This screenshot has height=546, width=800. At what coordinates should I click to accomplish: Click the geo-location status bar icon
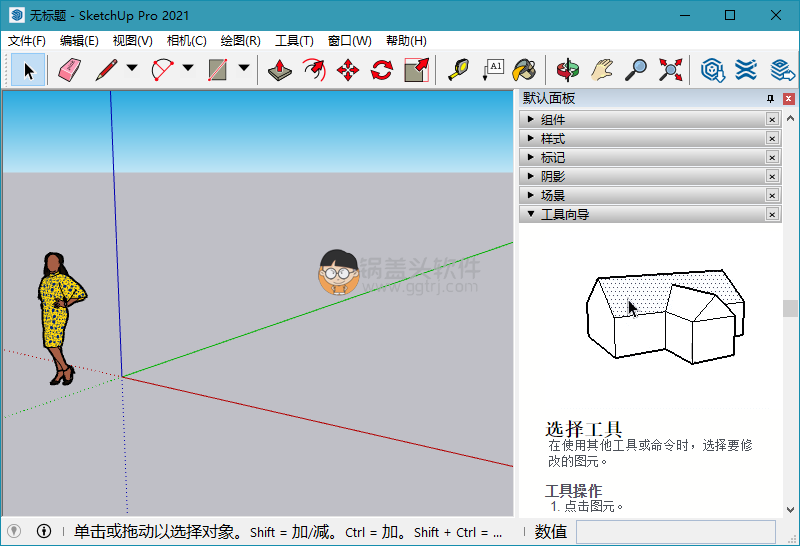point(14,531)
